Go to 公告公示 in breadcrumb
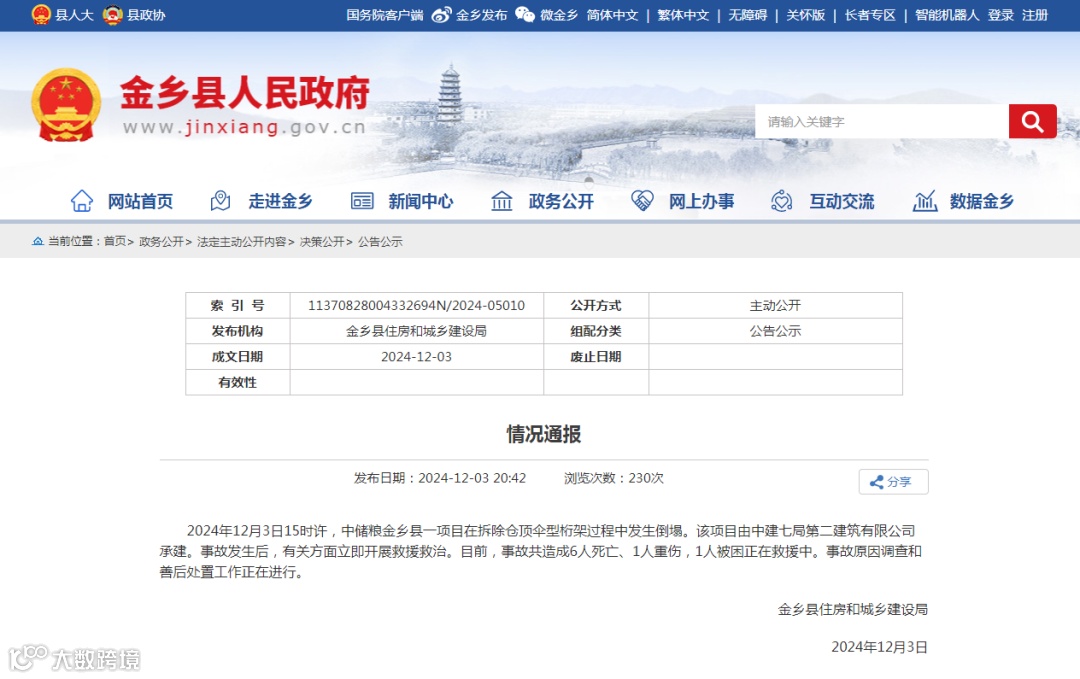 380,241
